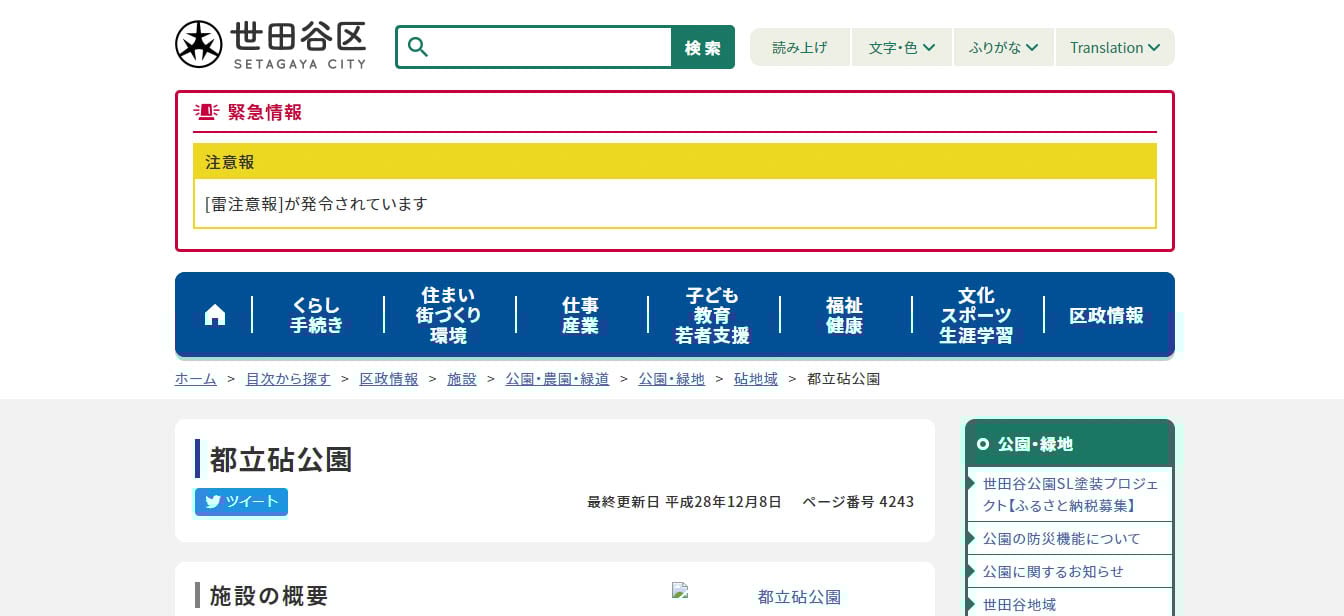
Task: Expand the ふりがな dropdown
Action: 1004,47
